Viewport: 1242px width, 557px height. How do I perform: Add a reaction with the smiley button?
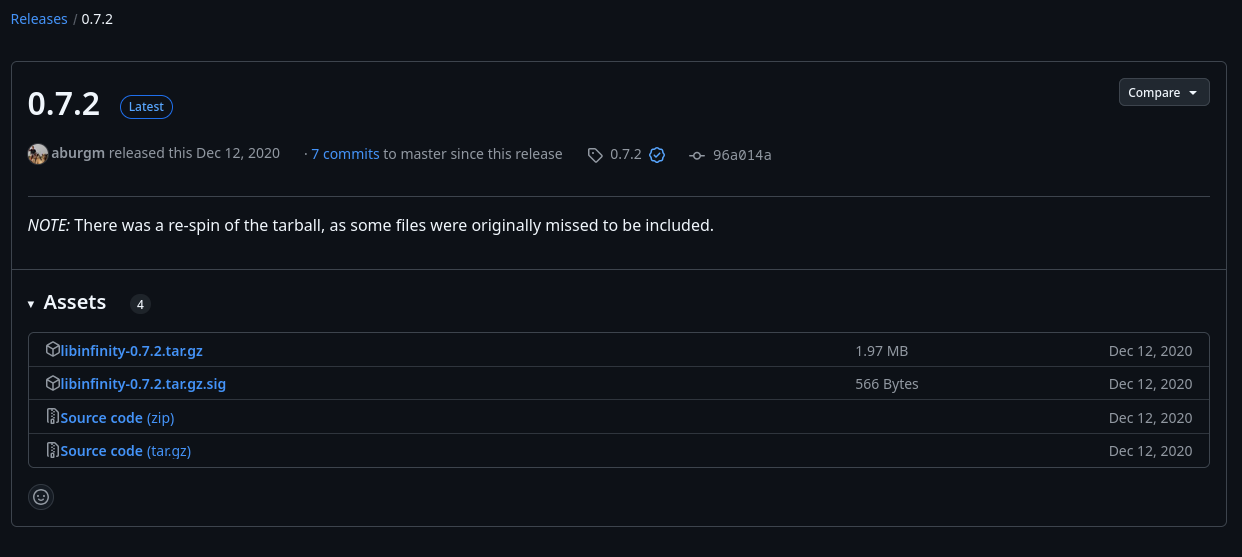tap(41, 496)
